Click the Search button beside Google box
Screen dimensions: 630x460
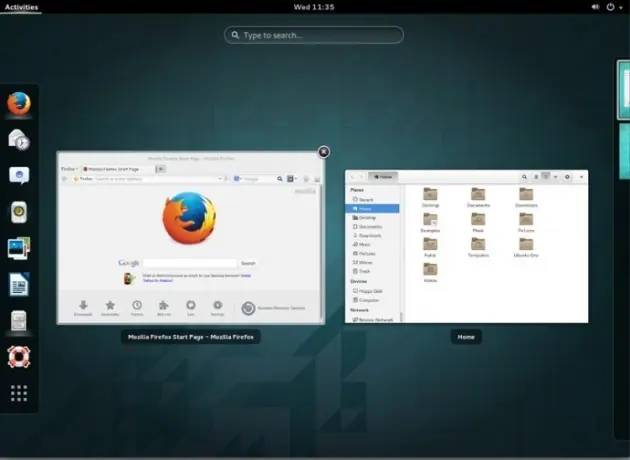[x=248, y=263]
